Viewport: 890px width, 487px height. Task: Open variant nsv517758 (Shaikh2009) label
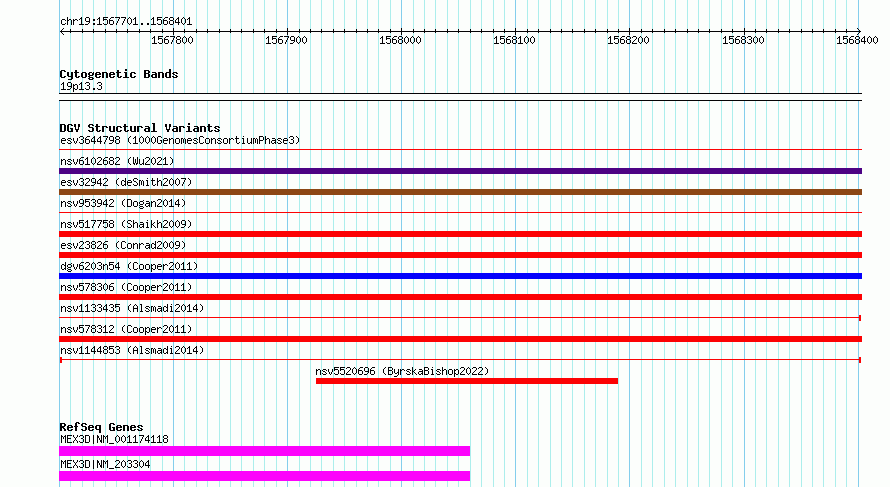(x=126, y=224)
